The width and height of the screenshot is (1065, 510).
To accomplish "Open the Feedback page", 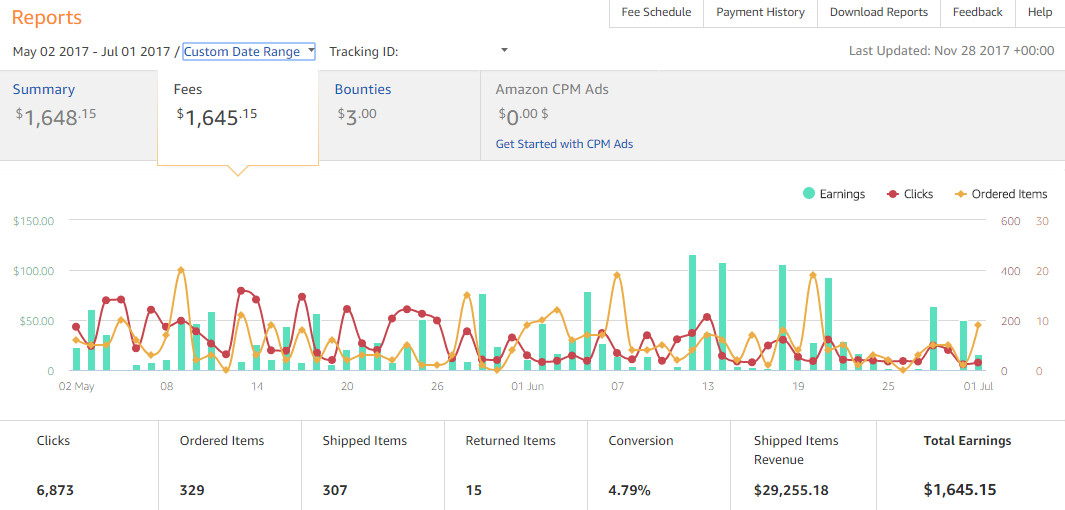I will (x=977, y=12).
